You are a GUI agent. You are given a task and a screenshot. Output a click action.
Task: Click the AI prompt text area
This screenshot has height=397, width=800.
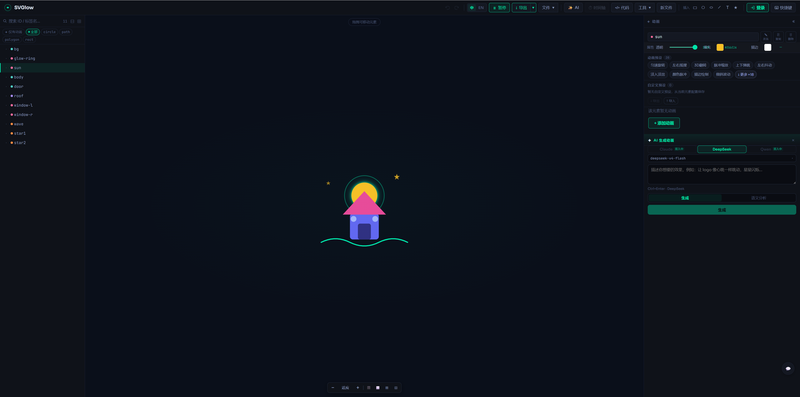[x=721, y=174]
